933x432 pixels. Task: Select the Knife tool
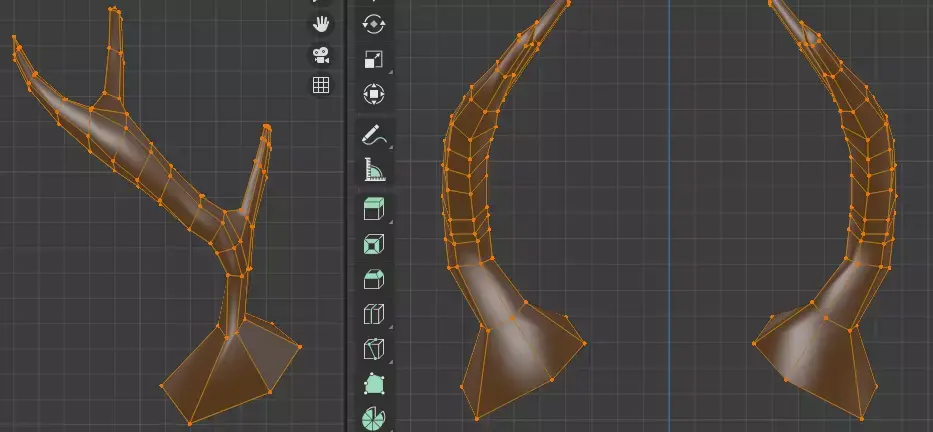click(374, 349)
